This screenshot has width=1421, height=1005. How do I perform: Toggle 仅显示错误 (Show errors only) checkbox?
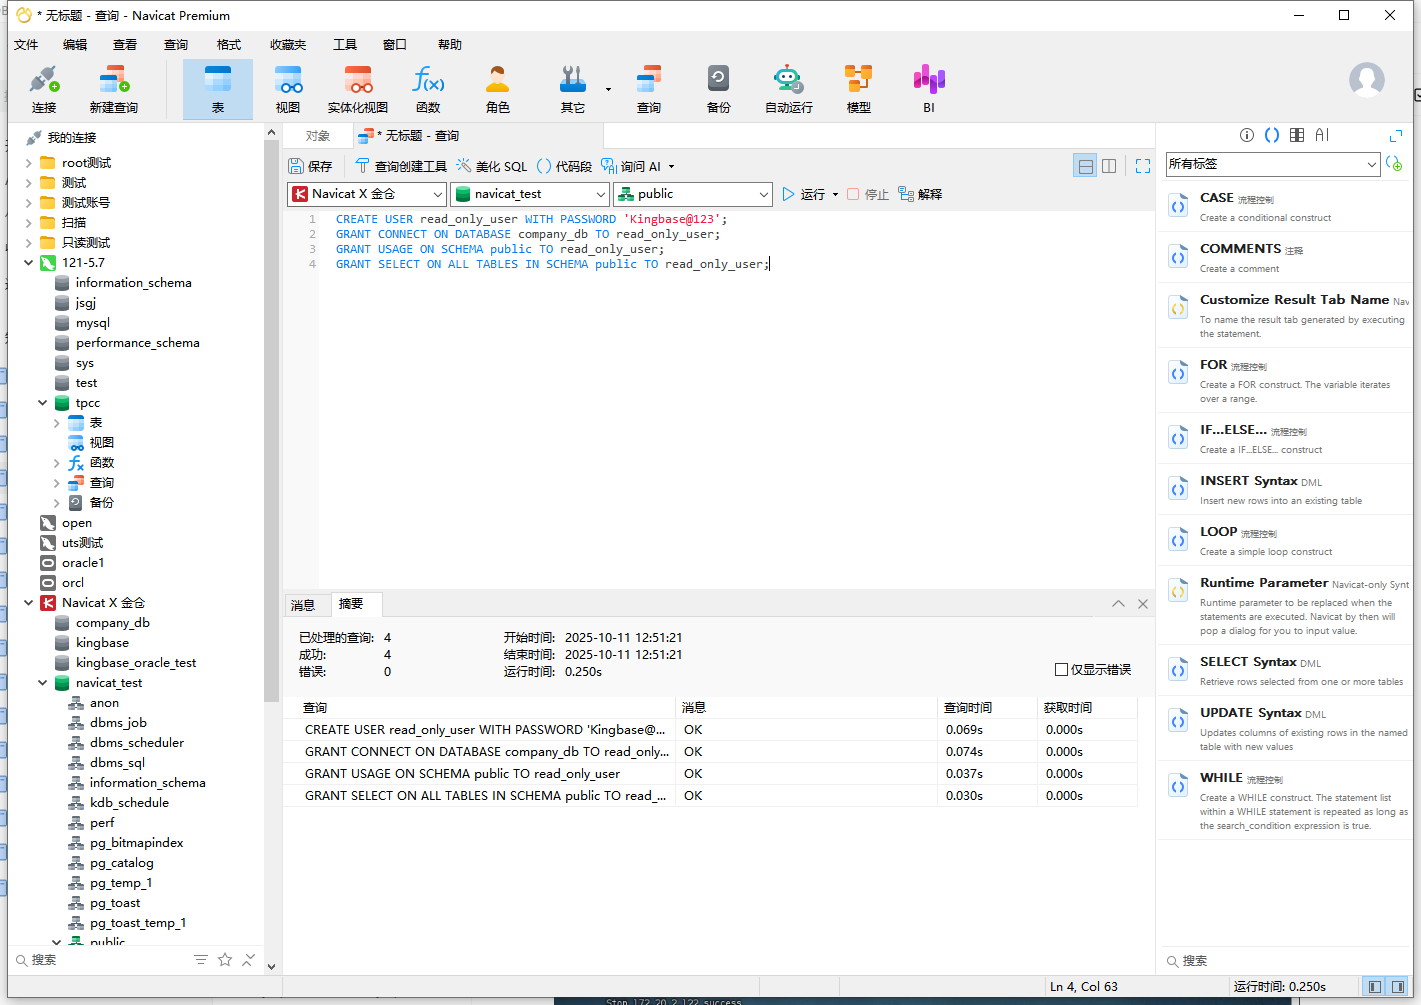[1061, 670]
